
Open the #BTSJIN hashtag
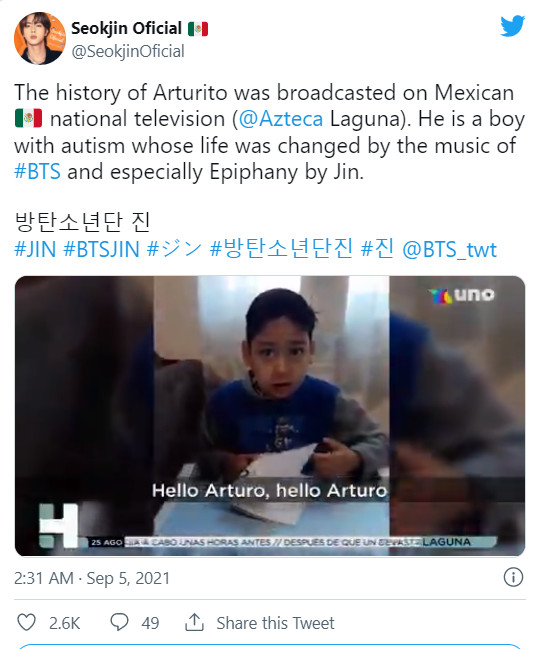(x=101, y=250)
